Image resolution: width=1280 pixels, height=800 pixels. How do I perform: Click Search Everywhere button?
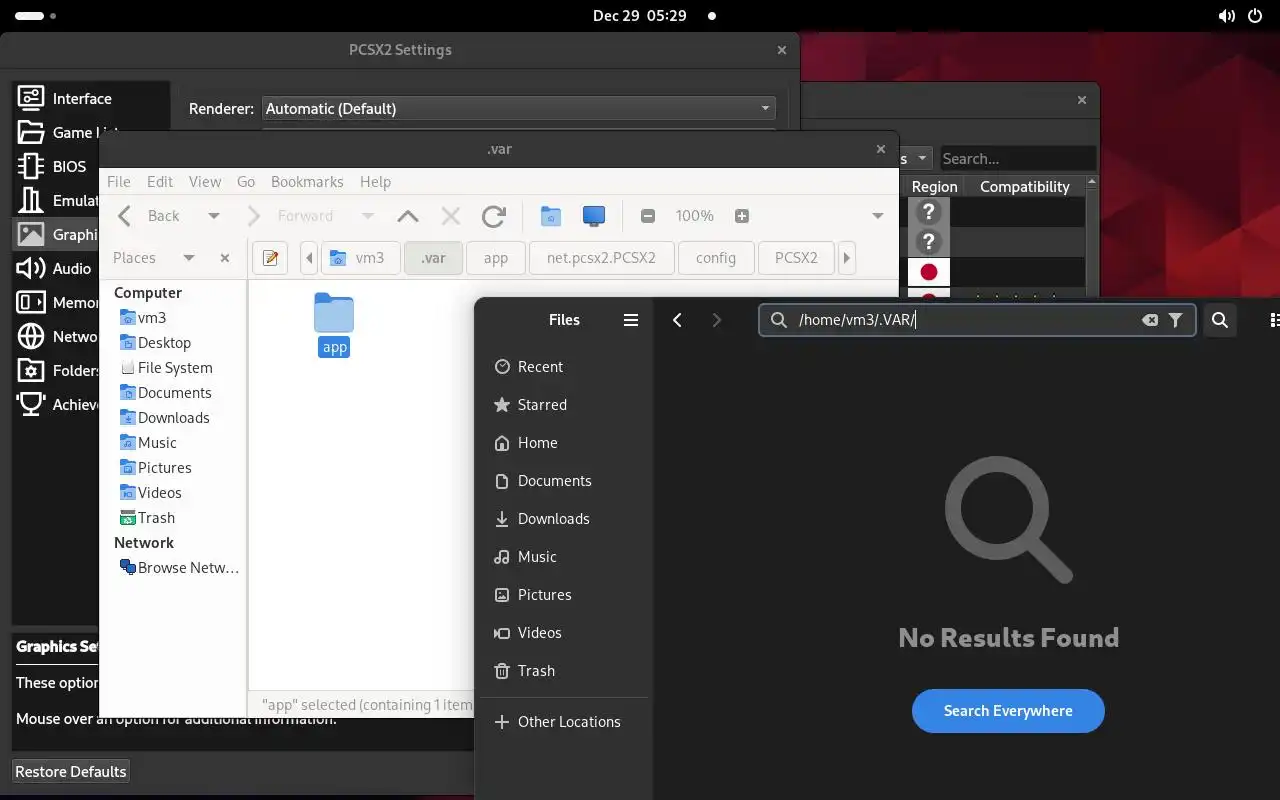[1008, 711]
